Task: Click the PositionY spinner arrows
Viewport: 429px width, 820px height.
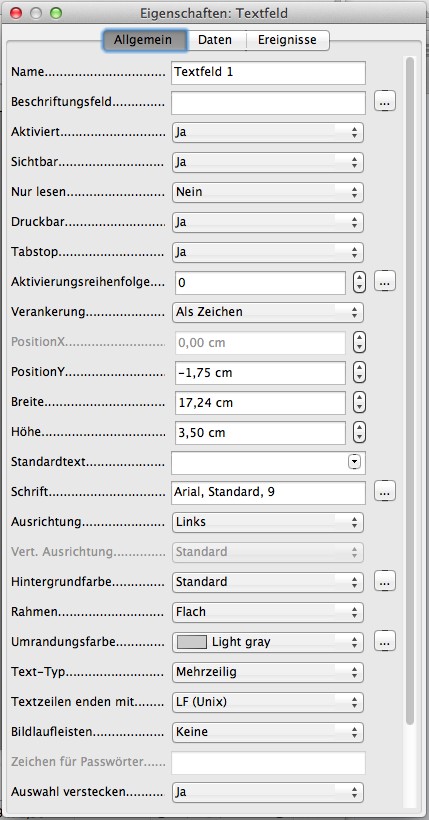Action: (359, 373)
